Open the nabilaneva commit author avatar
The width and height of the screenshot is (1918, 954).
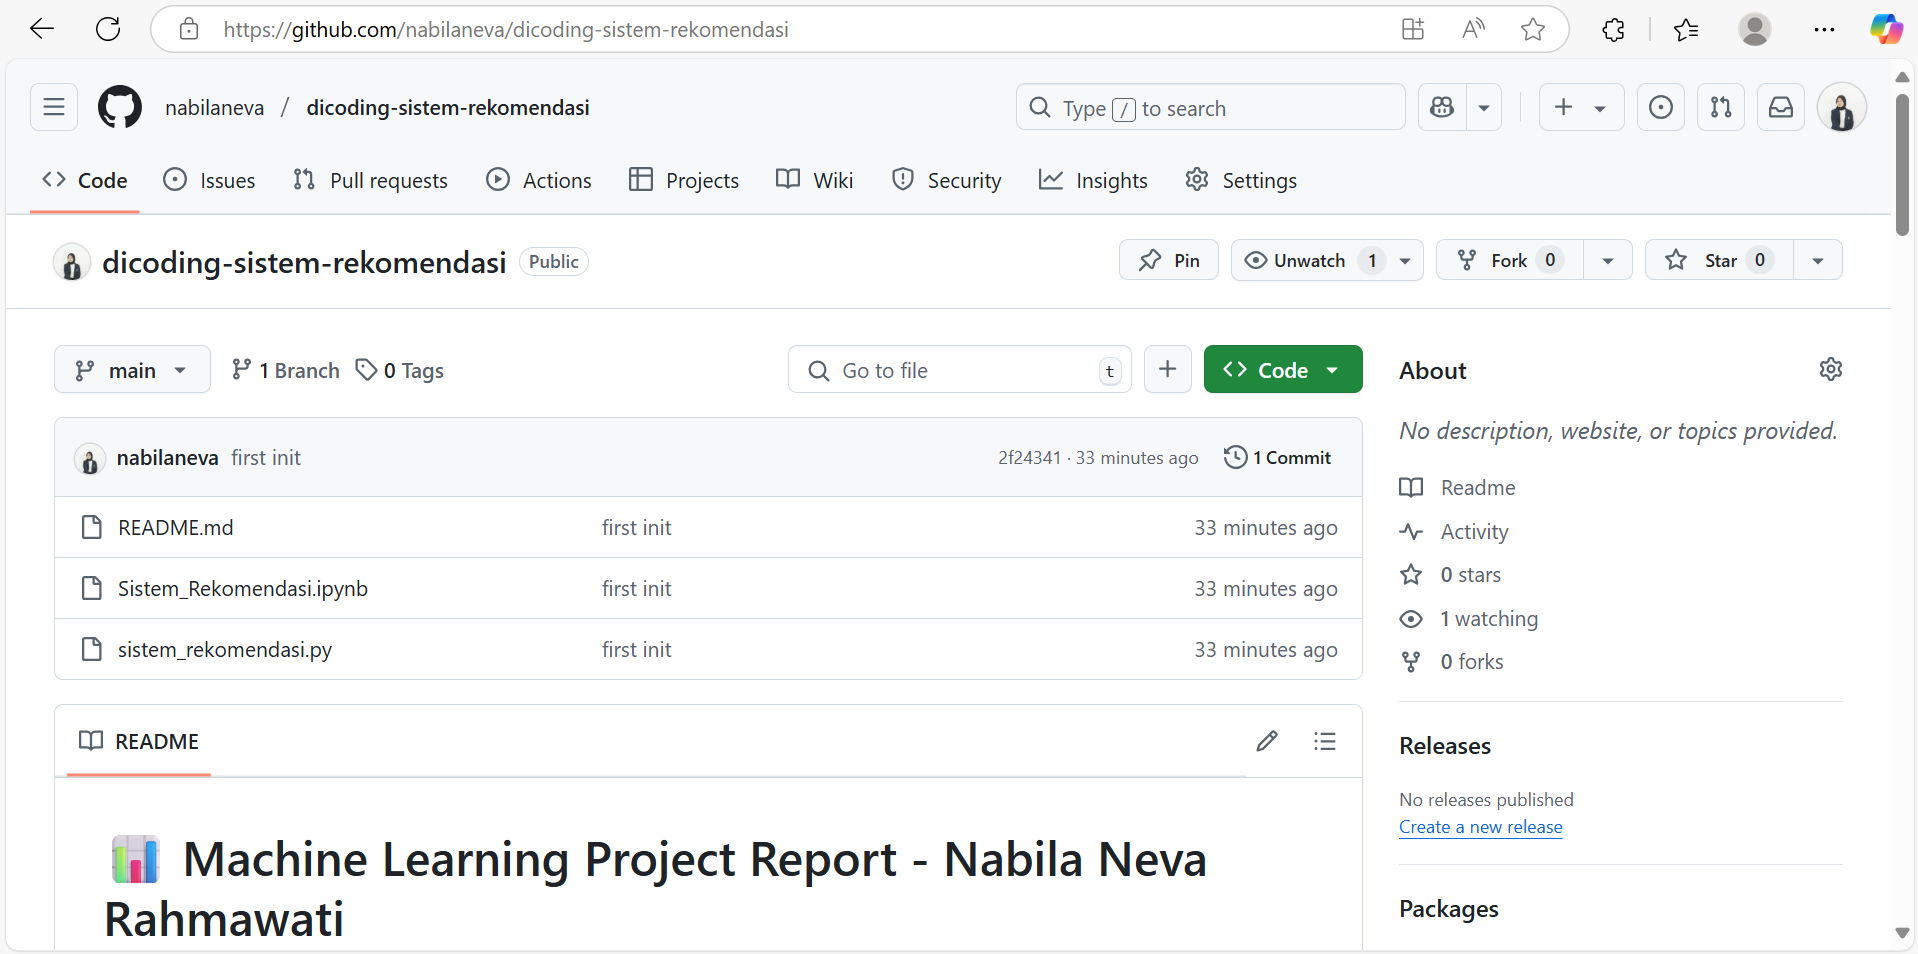pos(90,459)
